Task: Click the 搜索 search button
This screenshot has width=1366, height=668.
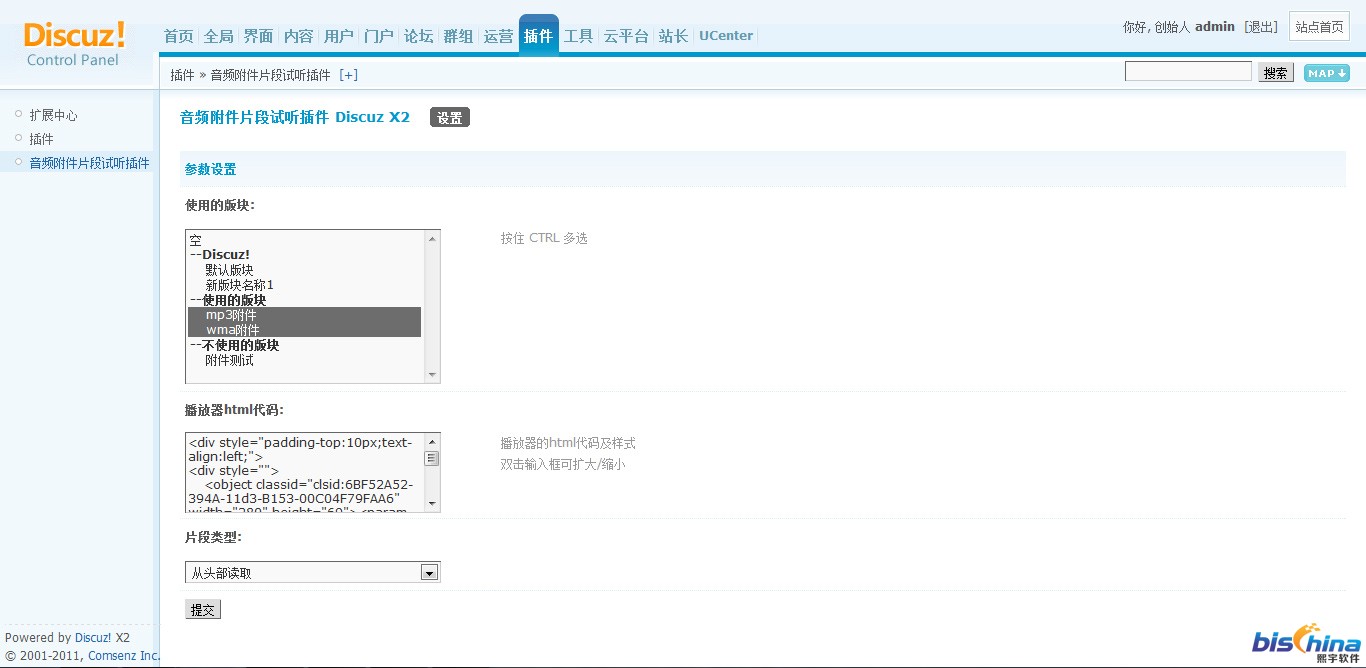Action: 1275,73
